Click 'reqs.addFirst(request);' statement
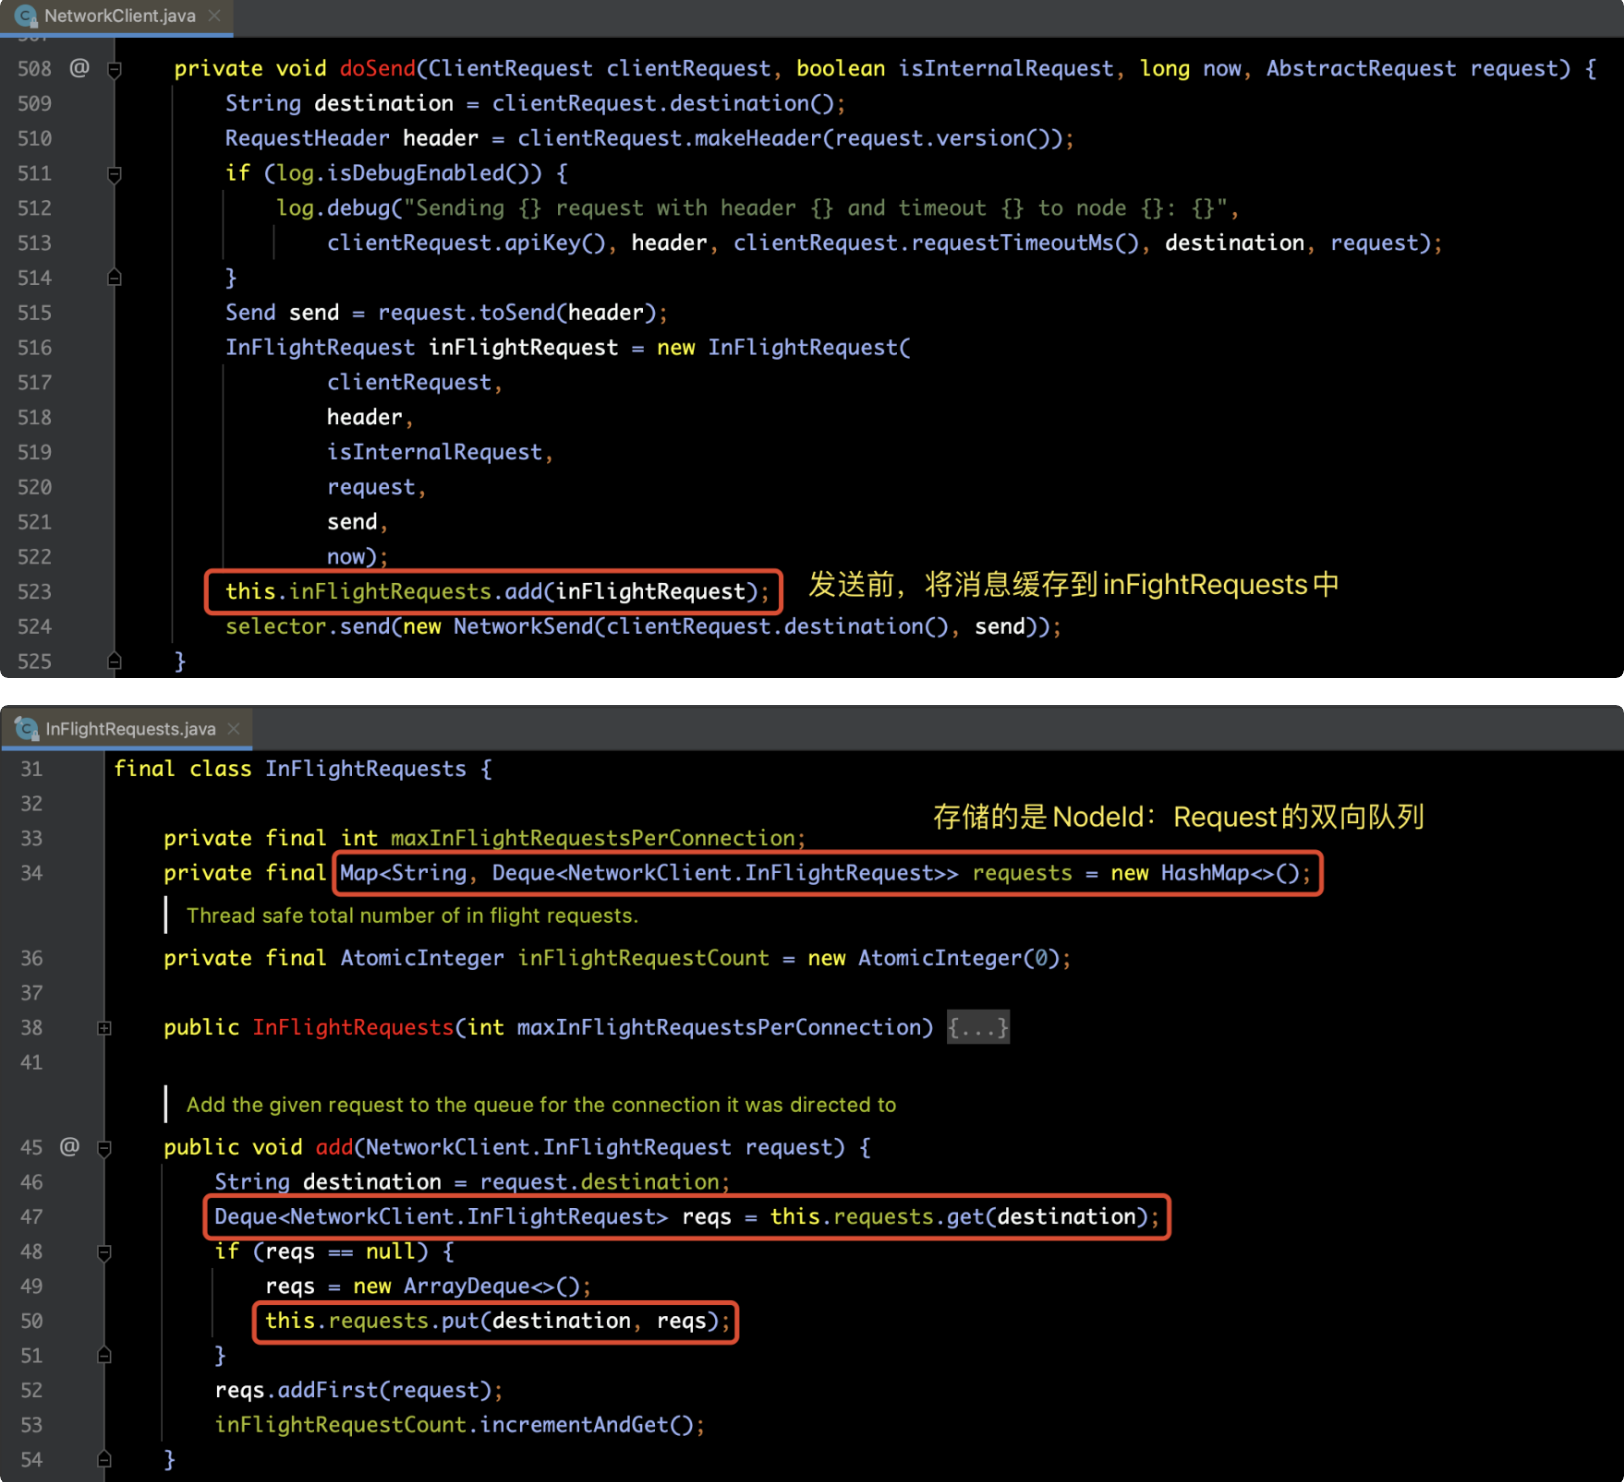Viewport: 1624px width, 1482px height. click(359, 1390)
